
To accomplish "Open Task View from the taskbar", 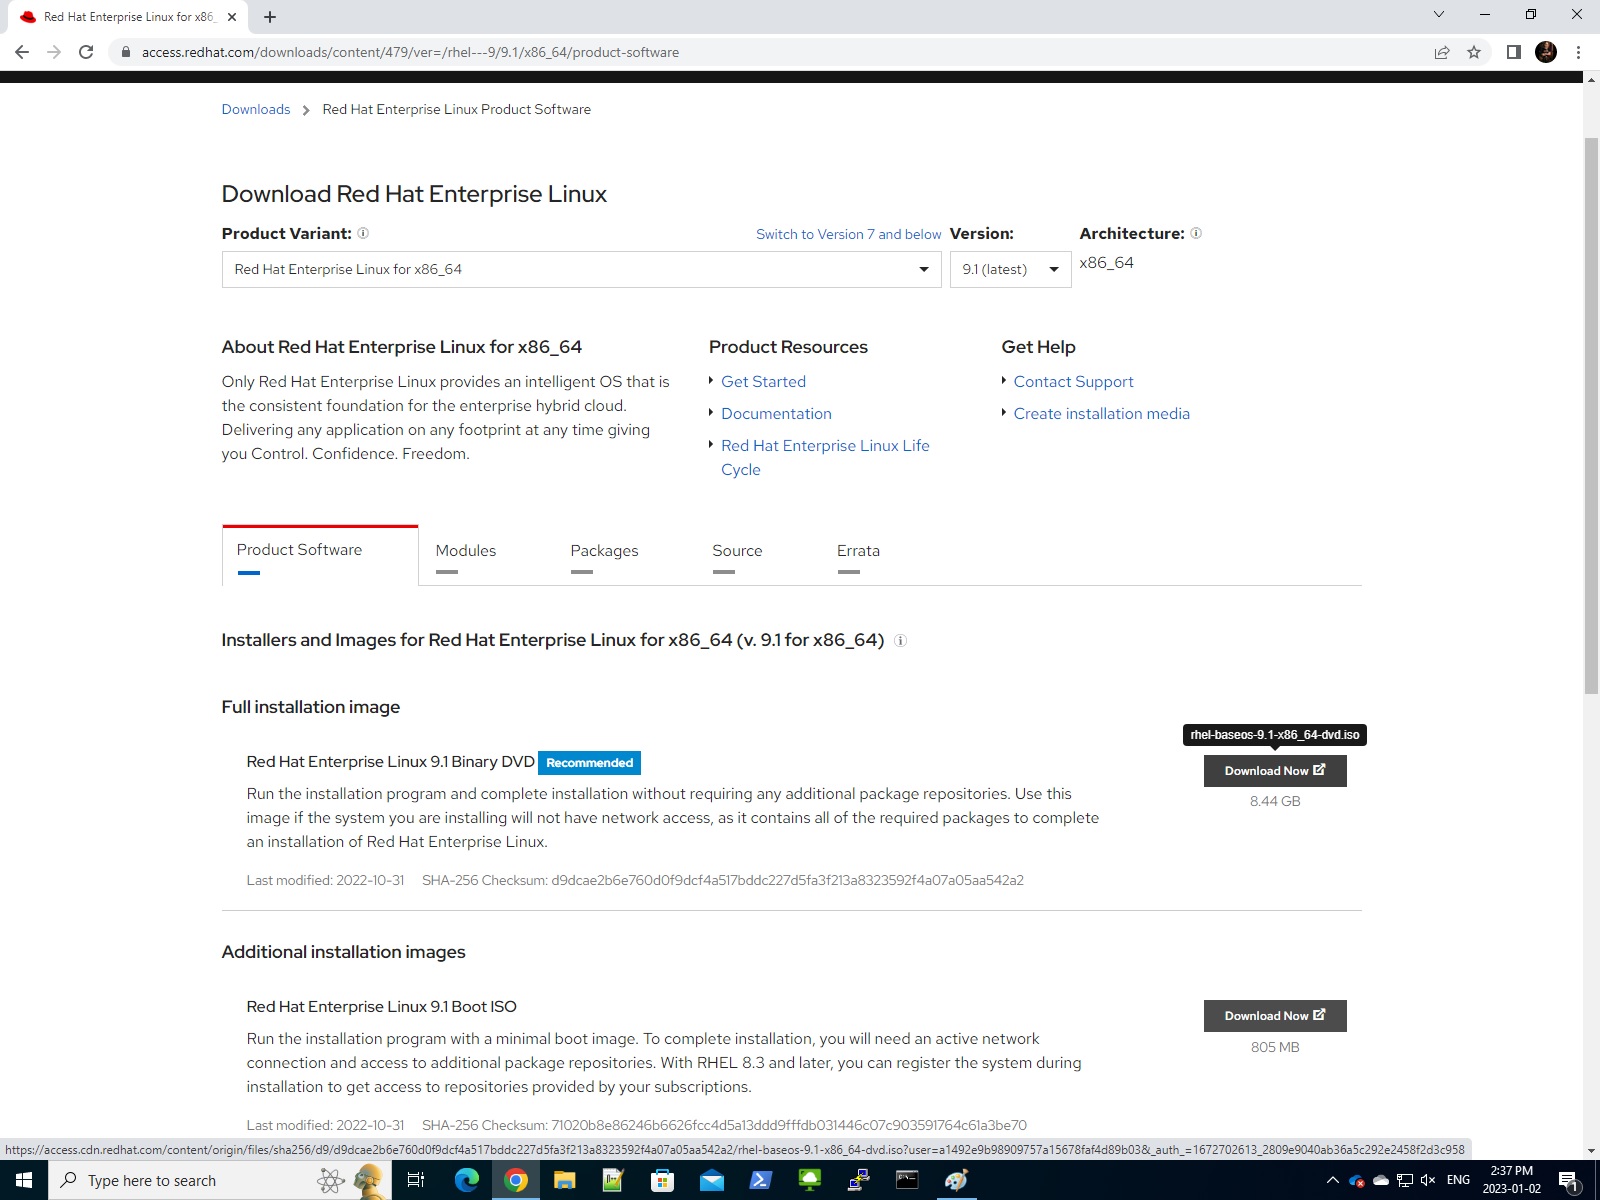I will [x=416, y=1180].
